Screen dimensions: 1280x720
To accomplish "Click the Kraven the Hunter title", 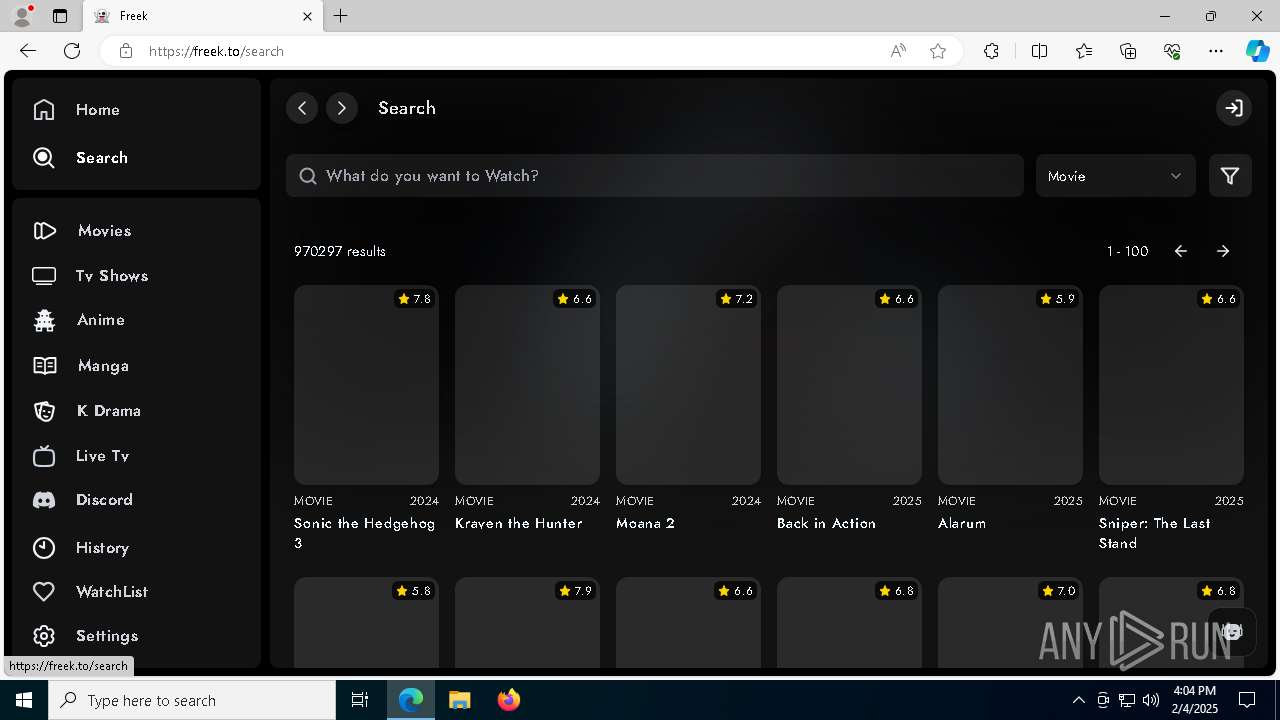I will [519, 523].
